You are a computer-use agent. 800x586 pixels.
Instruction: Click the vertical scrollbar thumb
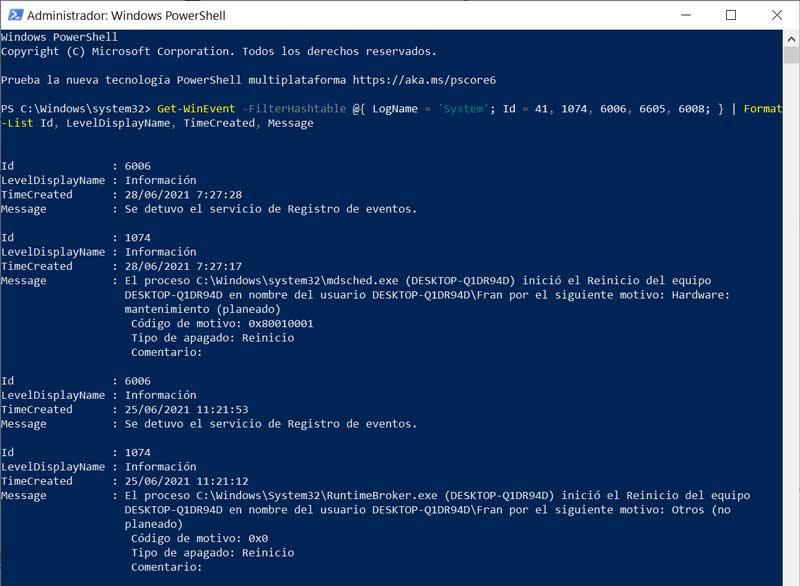coord(791,55)
